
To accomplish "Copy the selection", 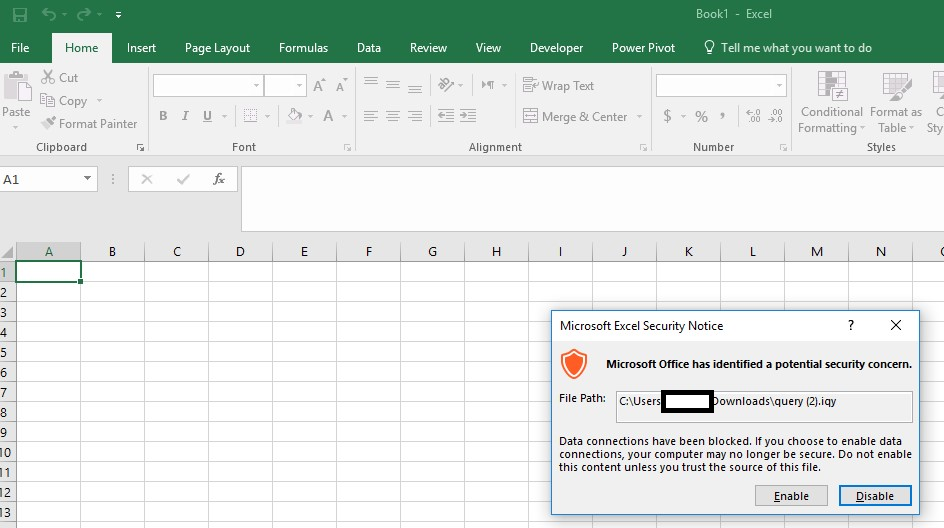I will coord(64,101).
